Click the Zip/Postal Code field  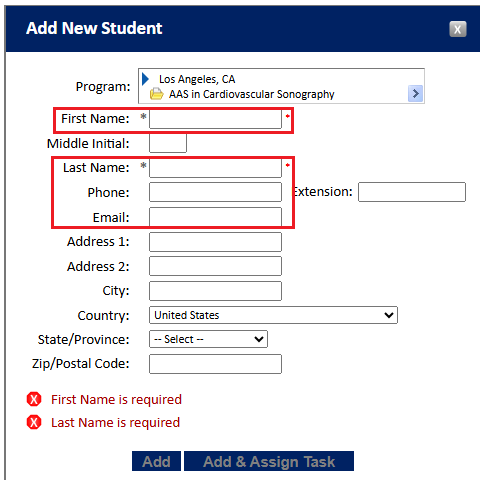[x=215, y=364]
